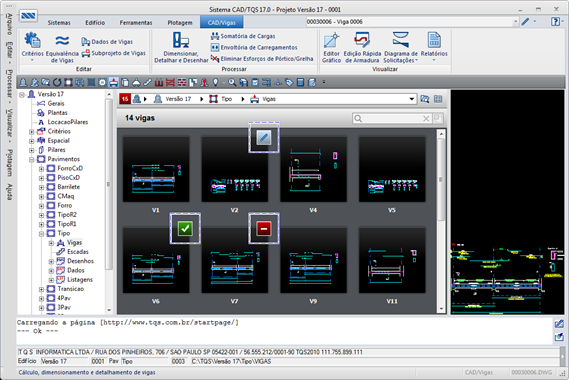The image size is (569, 380).
Task: Select the V1 beam thumbnail
Action: tap(156, 169)
